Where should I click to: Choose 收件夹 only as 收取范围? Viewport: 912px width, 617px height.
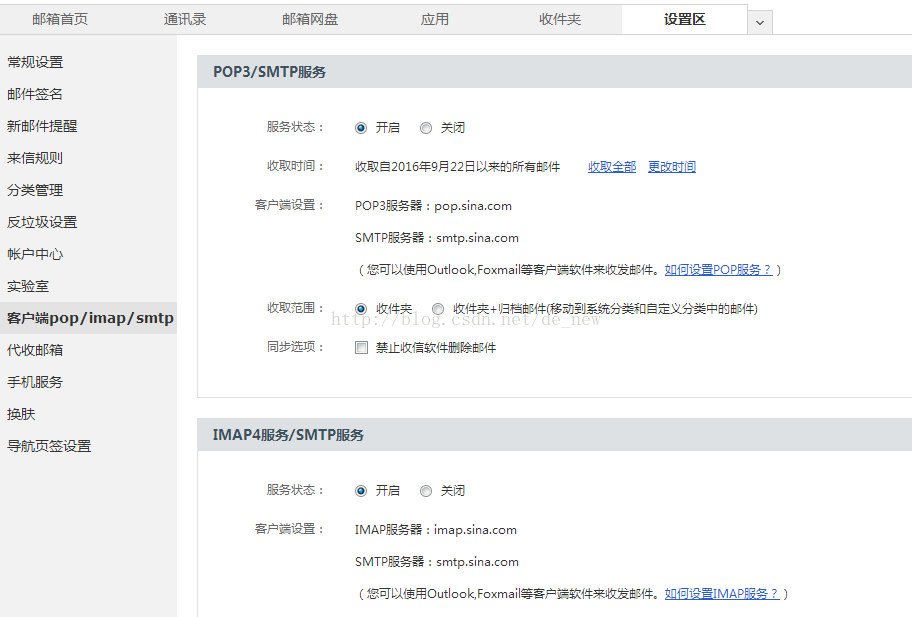[x=361, y=309]
